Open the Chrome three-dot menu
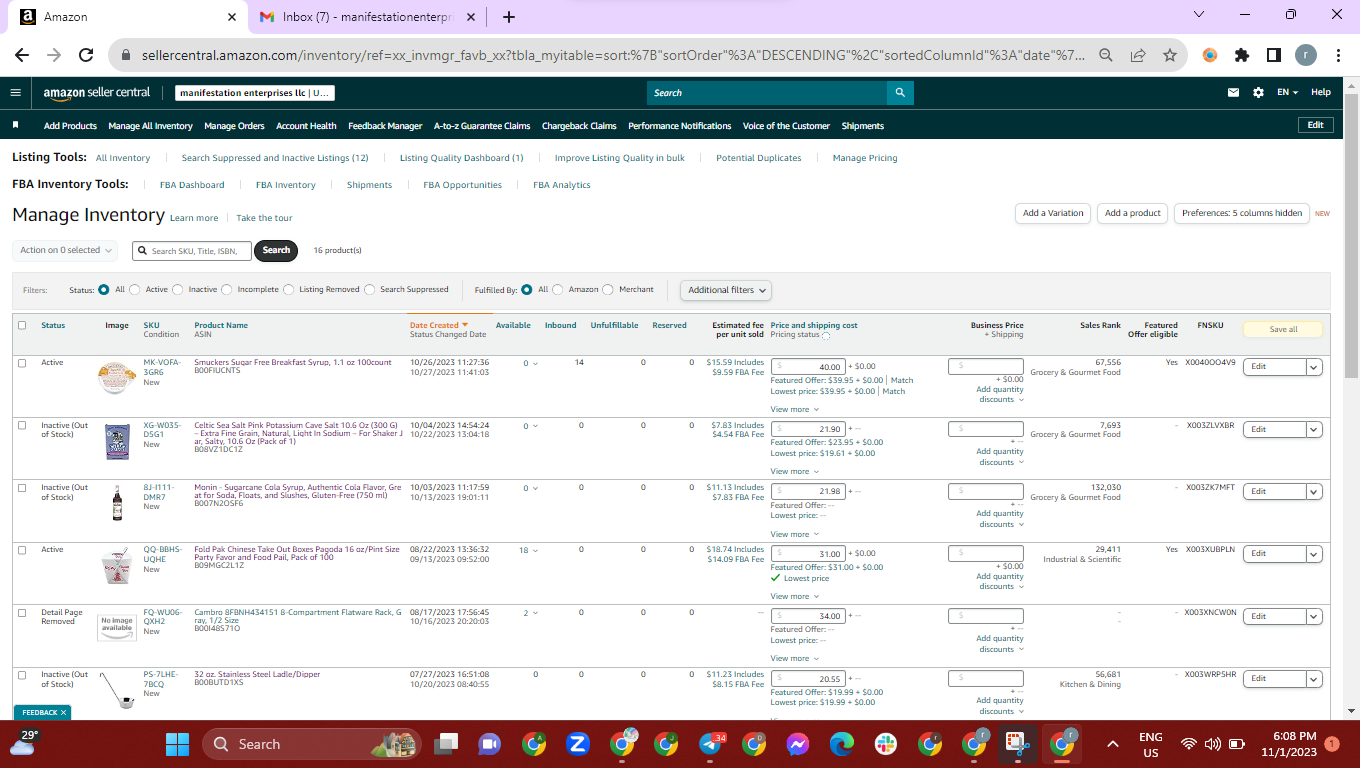 coord(1338,56)
